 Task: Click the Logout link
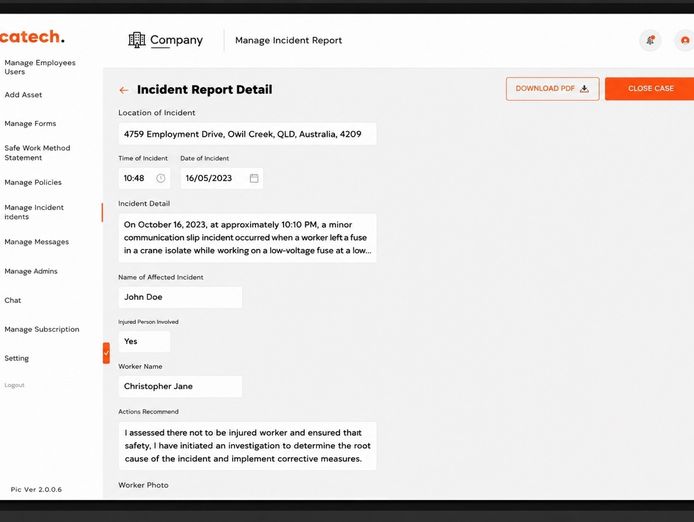click(x=14, y=385)
